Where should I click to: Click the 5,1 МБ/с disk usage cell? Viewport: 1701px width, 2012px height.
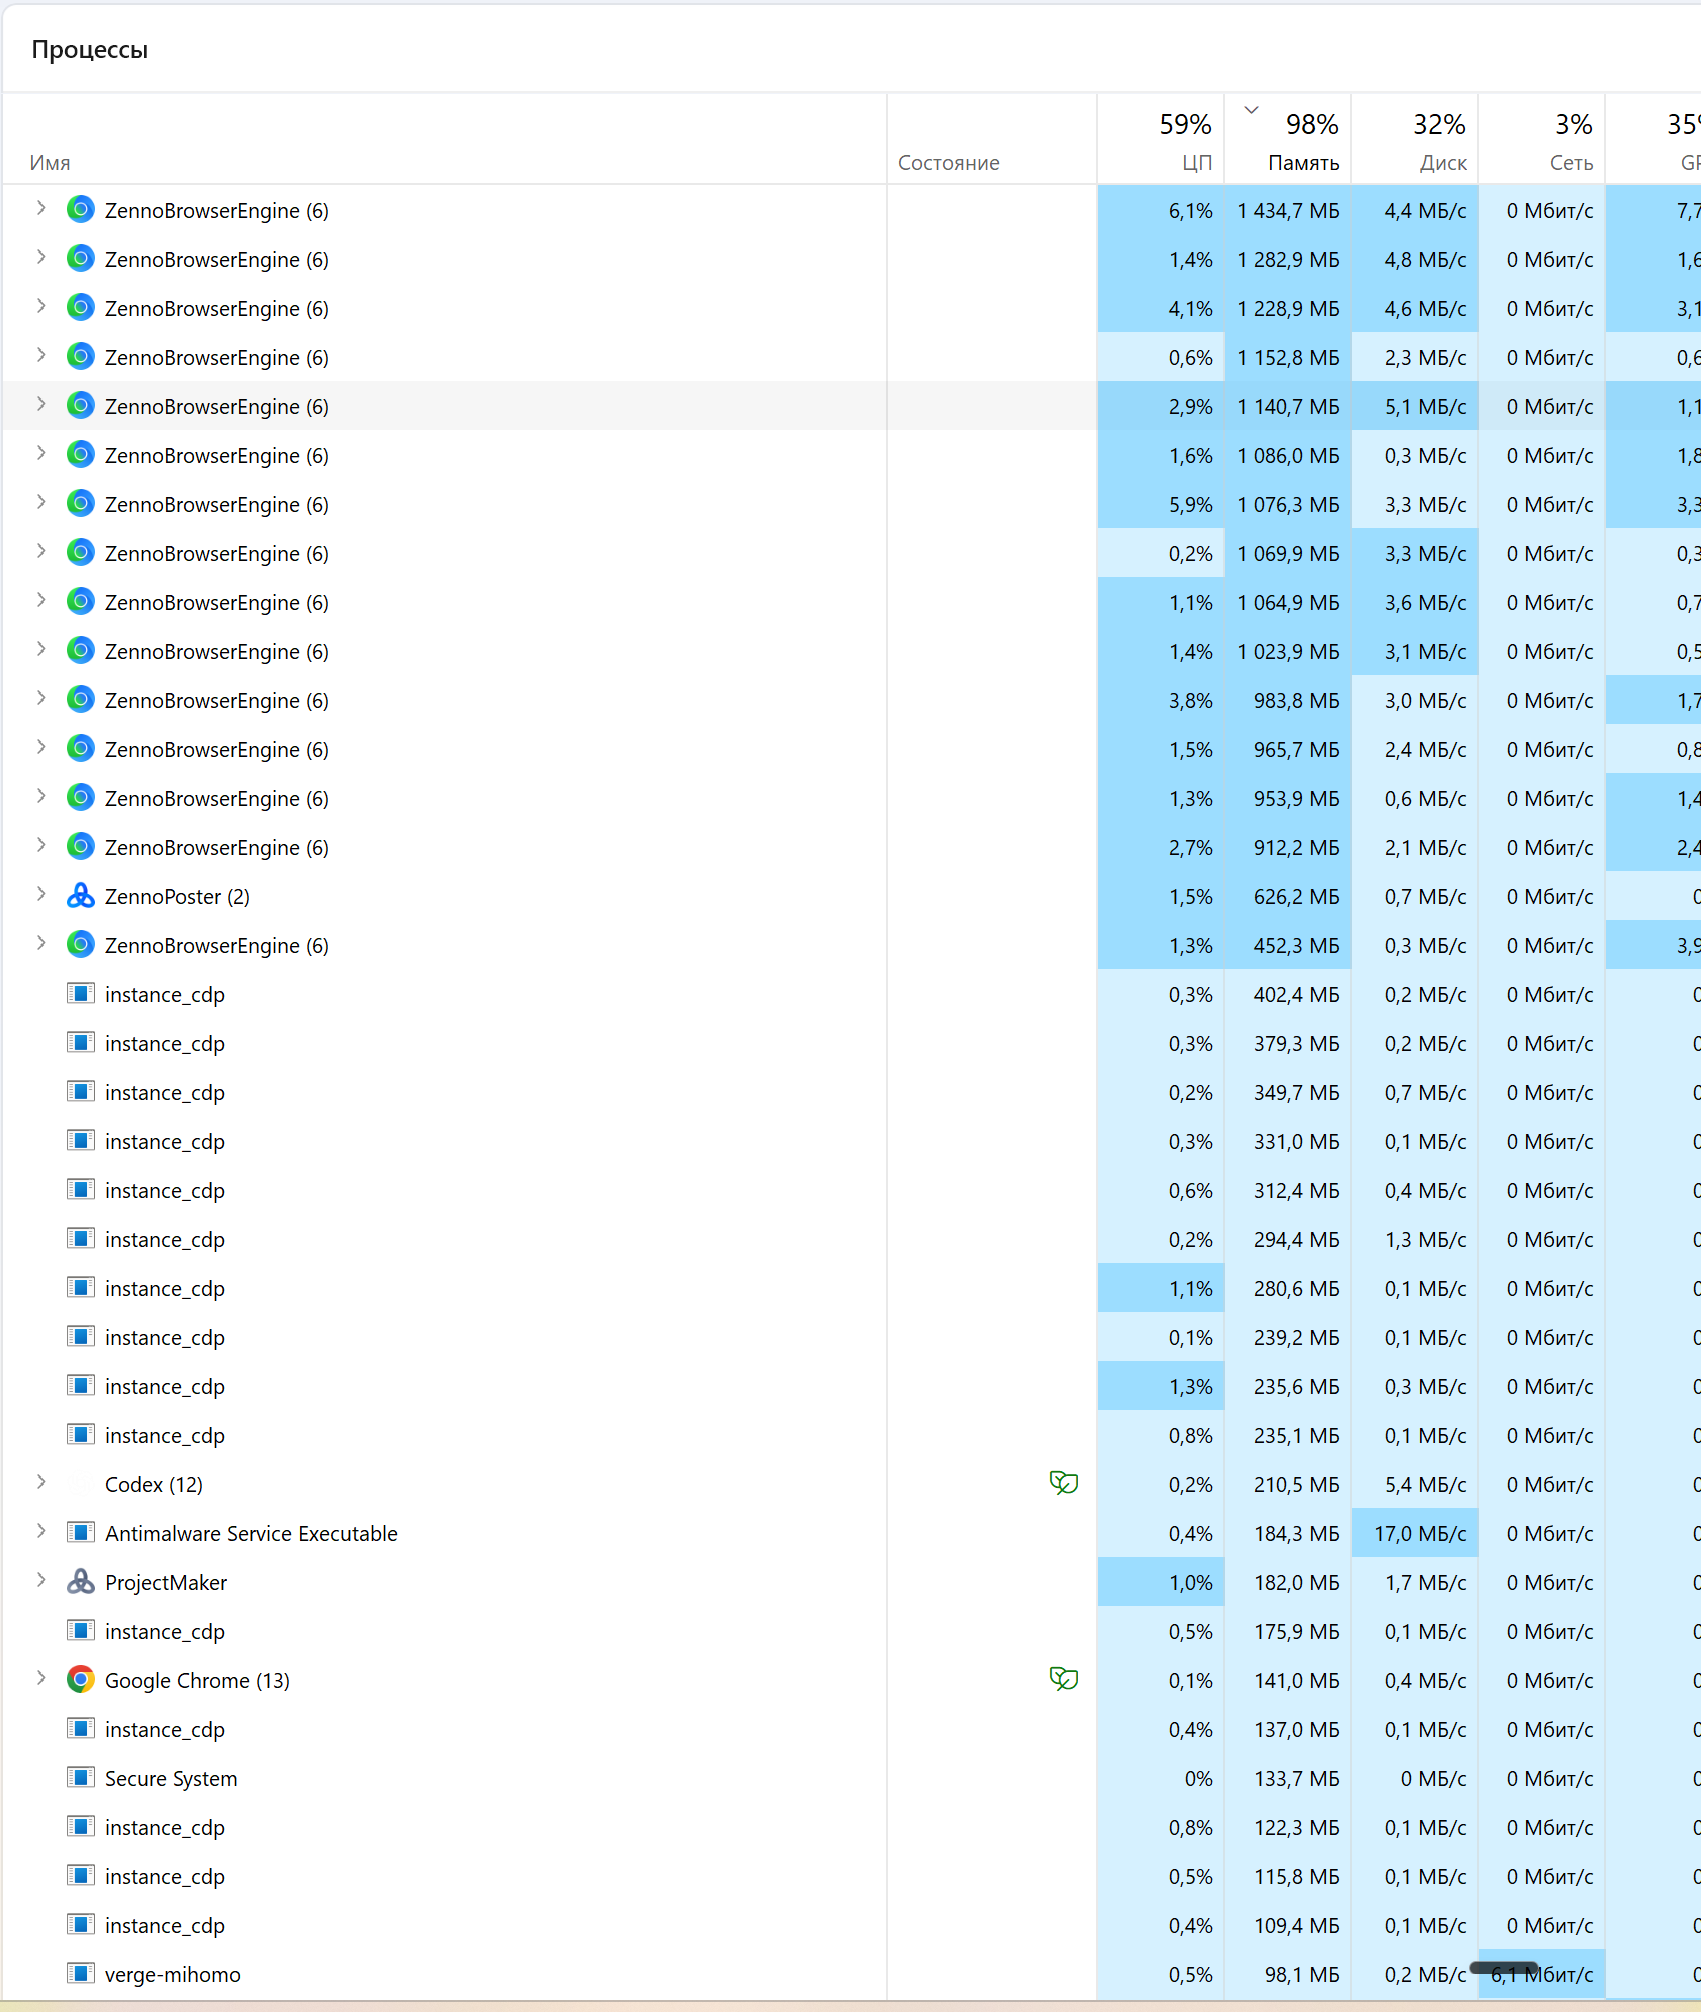click(1415, 407)
